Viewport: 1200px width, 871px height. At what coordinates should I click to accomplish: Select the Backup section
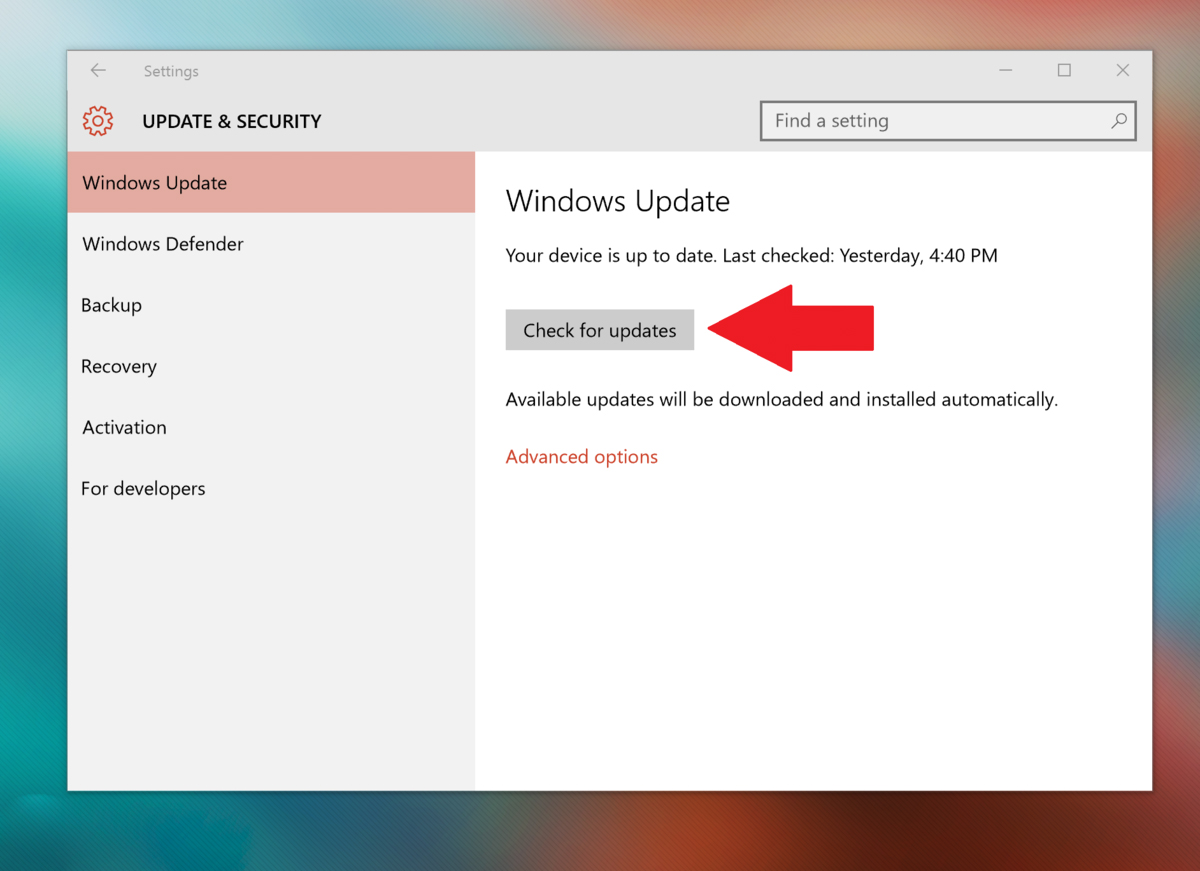pyautogui.click(x=111, y=305)
